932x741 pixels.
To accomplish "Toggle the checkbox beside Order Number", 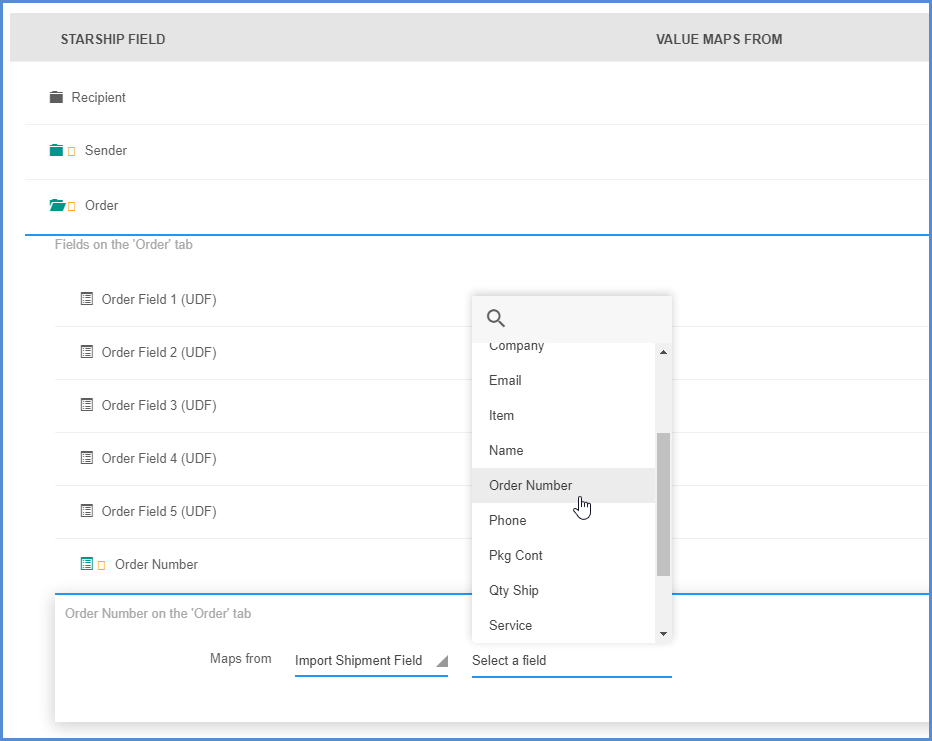I will pos(101,563).
